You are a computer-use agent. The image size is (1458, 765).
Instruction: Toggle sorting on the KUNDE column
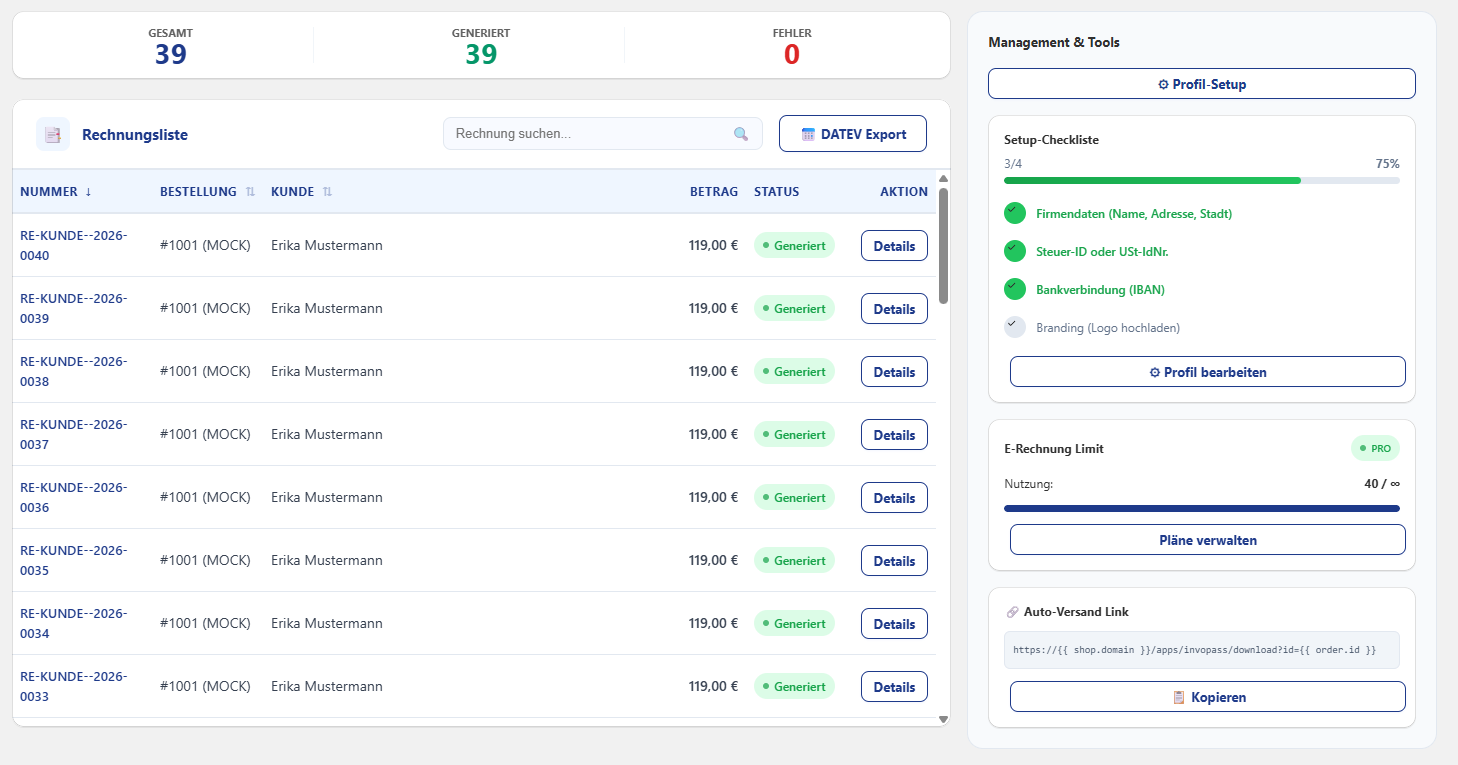(x=327, y=191)
